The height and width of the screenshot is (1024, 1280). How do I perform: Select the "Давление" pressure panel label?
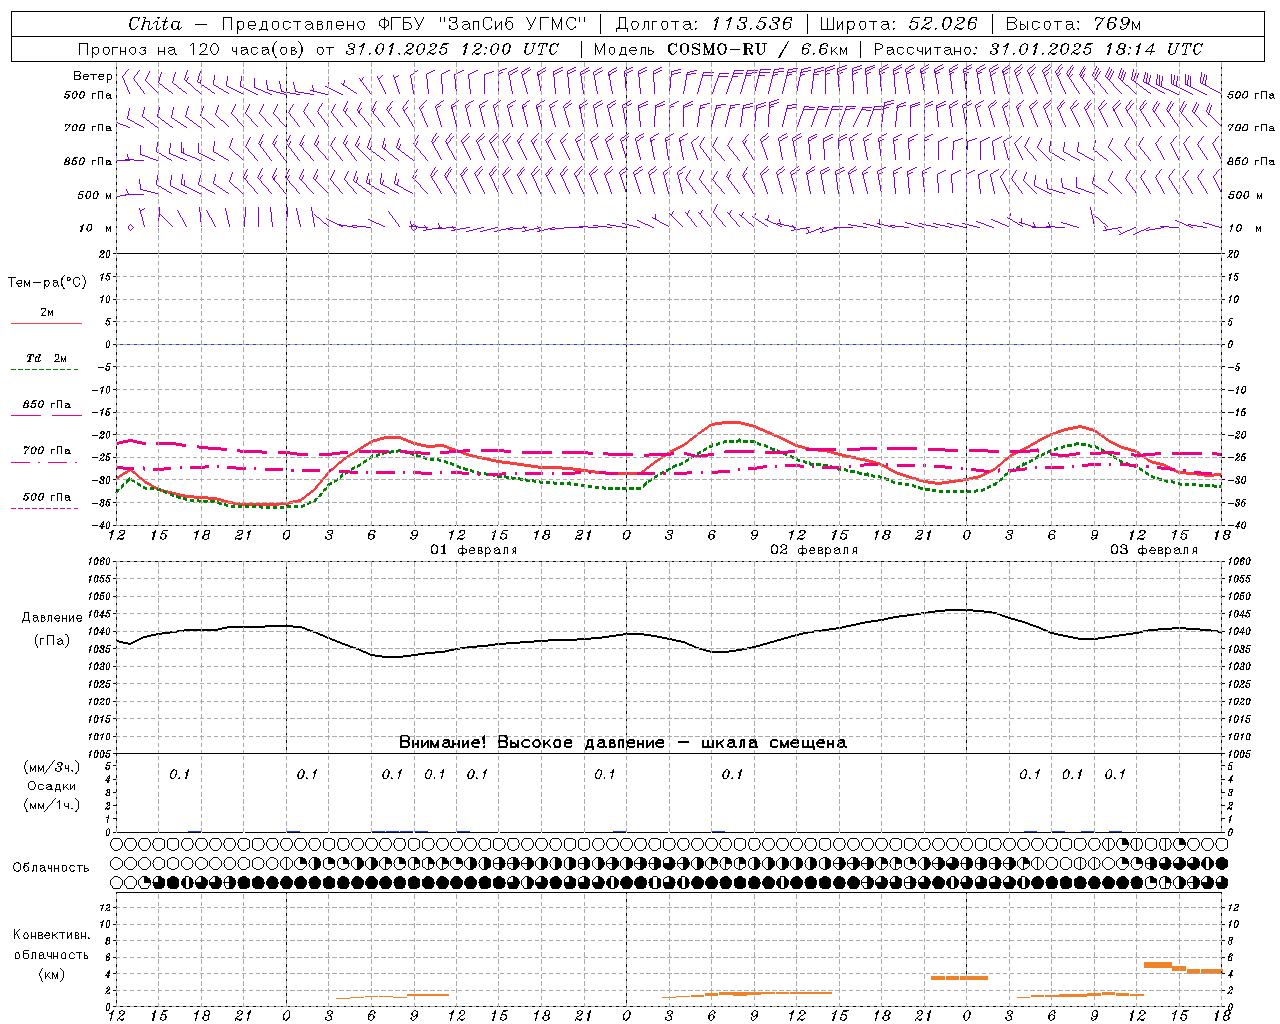(x=52, y=618)
